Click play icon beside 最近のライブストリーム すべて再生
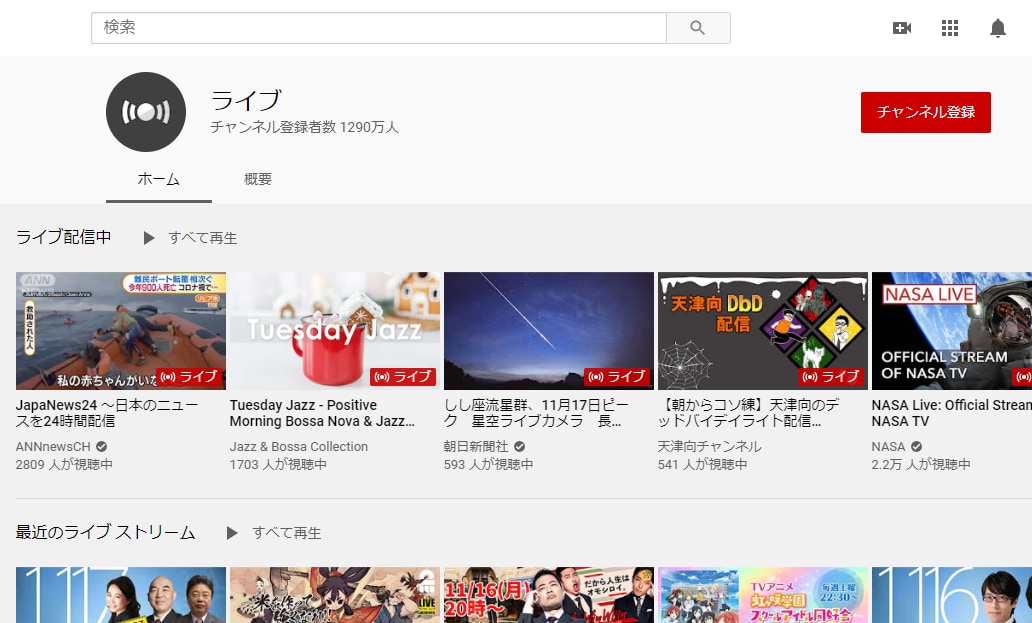 [x=232, y=533]
